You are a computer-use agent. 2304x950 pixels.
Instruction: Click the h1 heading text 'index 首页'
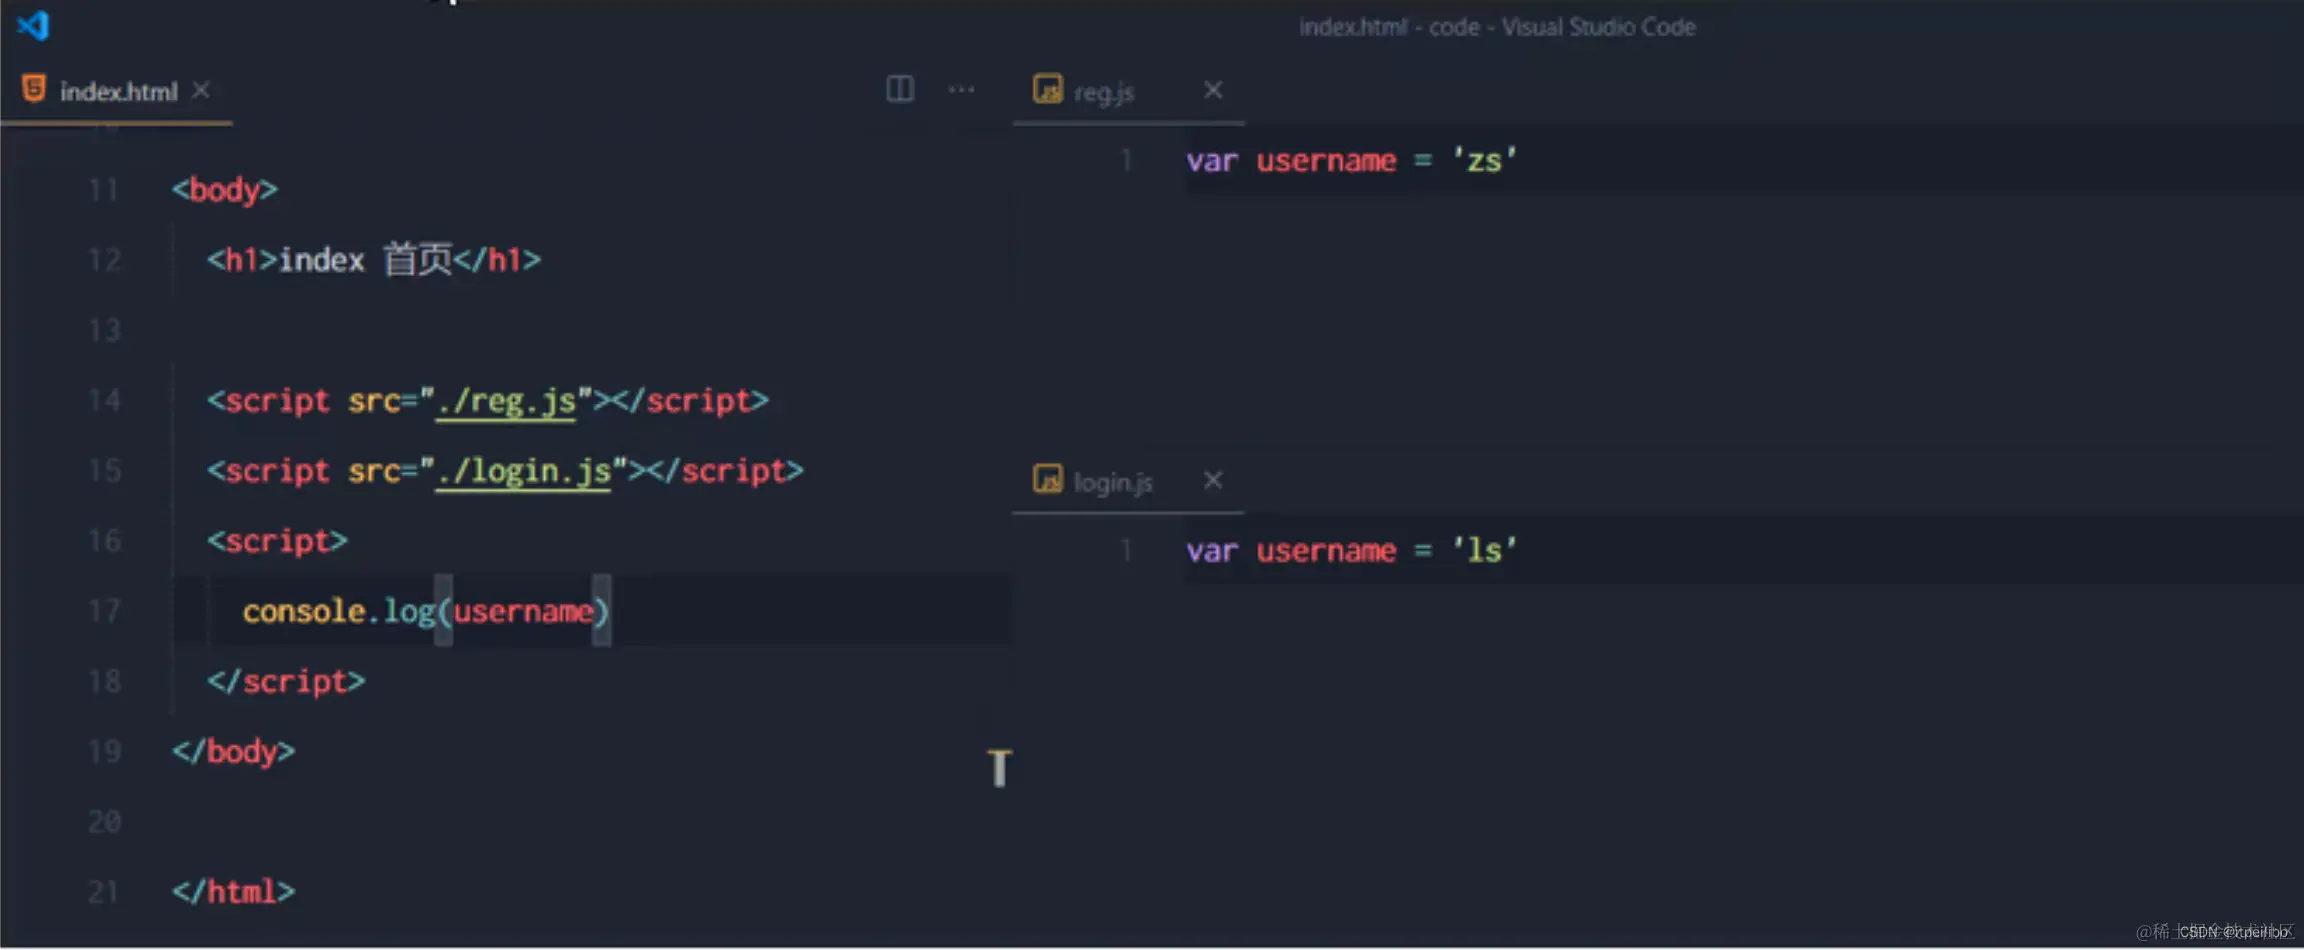click(366, 260)
